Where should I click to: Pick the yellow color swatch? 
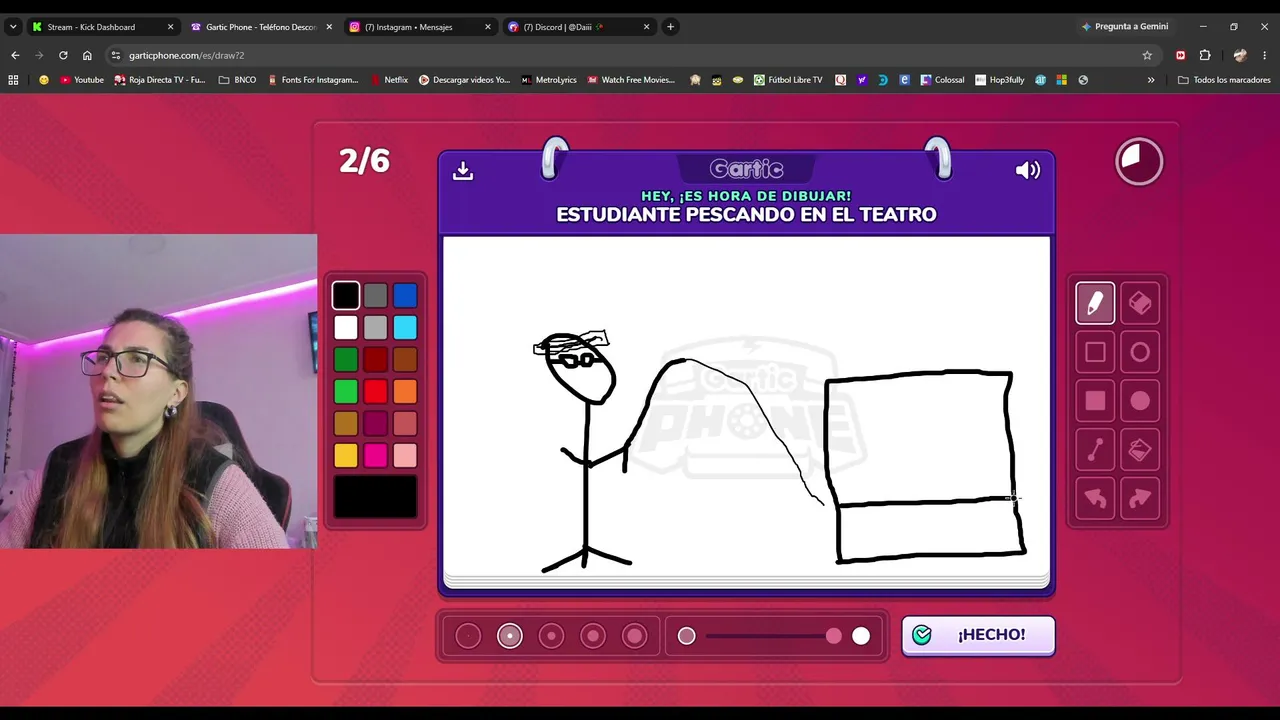pyautogui.click(x=346, y=455)
